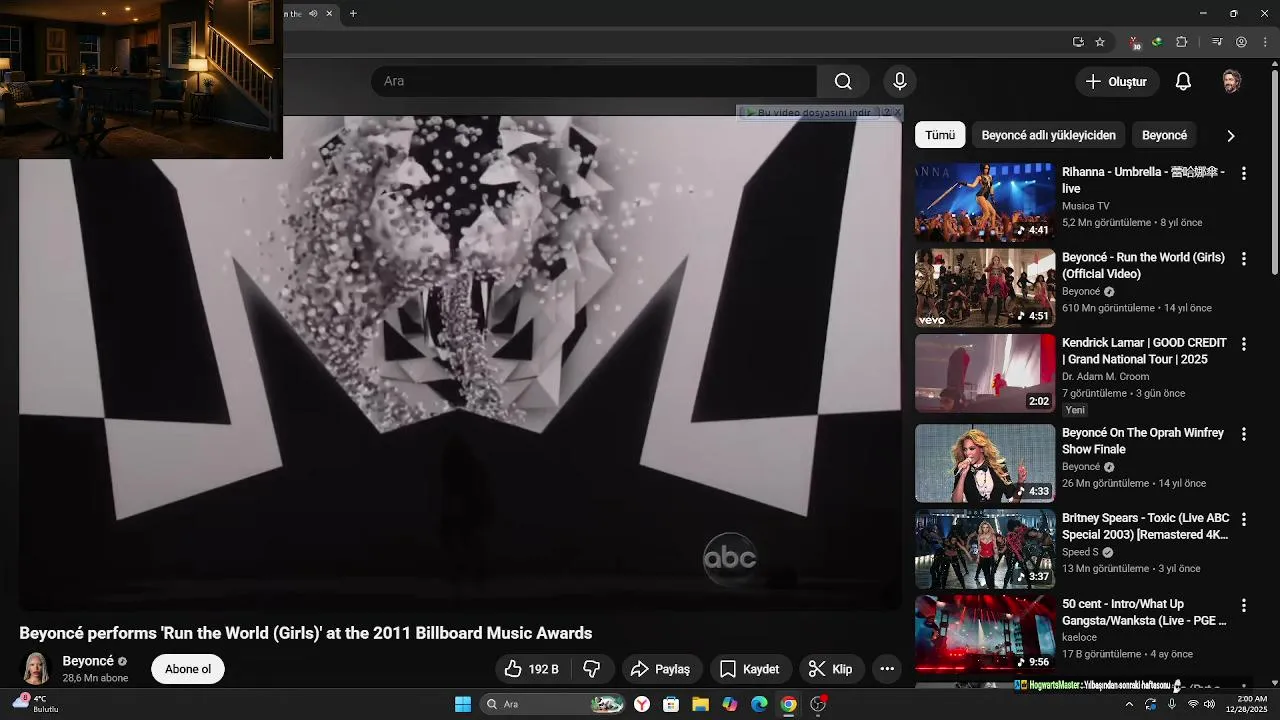Select 'Beyoncé adlı yükleyiciden' filter chip

pyautogui.click(x=1048, y=135)
